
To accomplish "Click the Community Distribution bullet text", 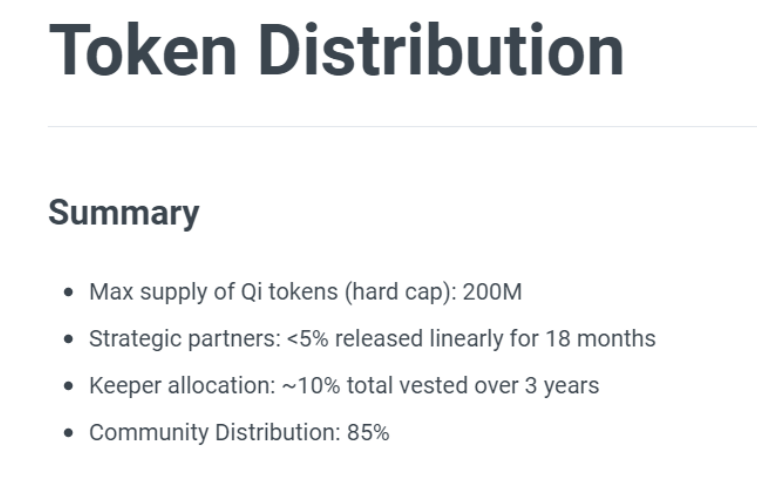I will [239, 432].
